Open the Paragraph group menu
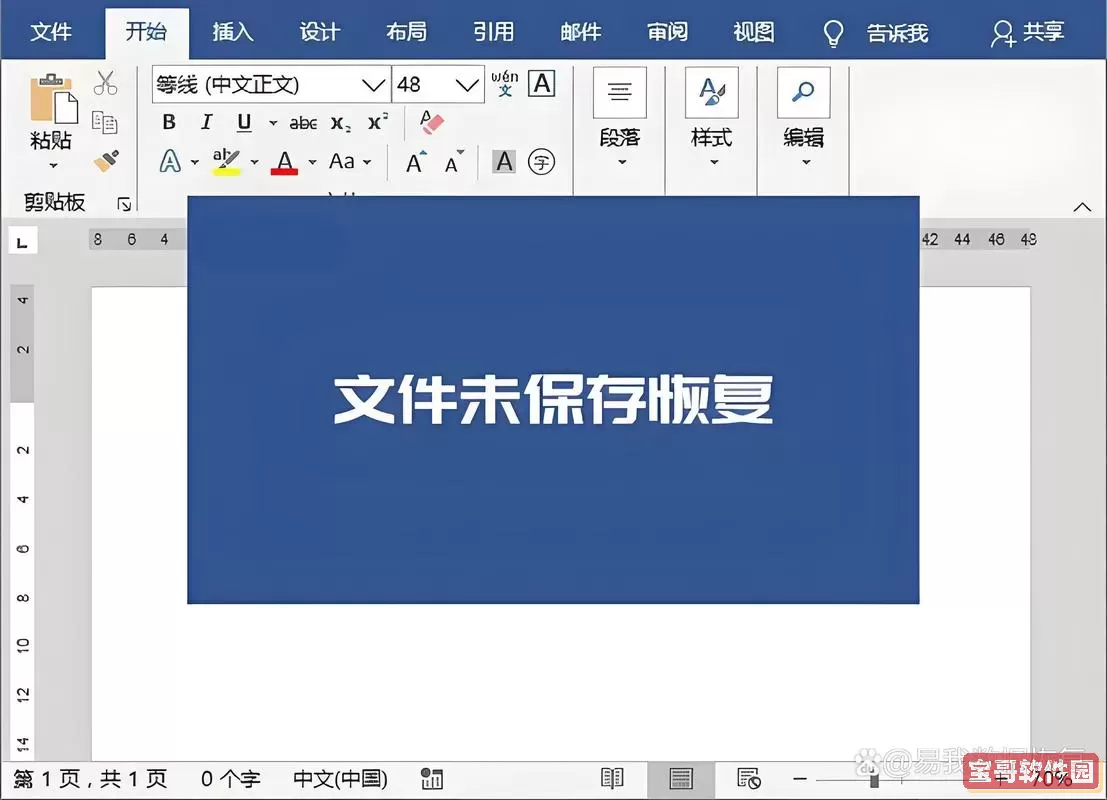Viewport: 1107px width, 800px height. pos(620,117)
